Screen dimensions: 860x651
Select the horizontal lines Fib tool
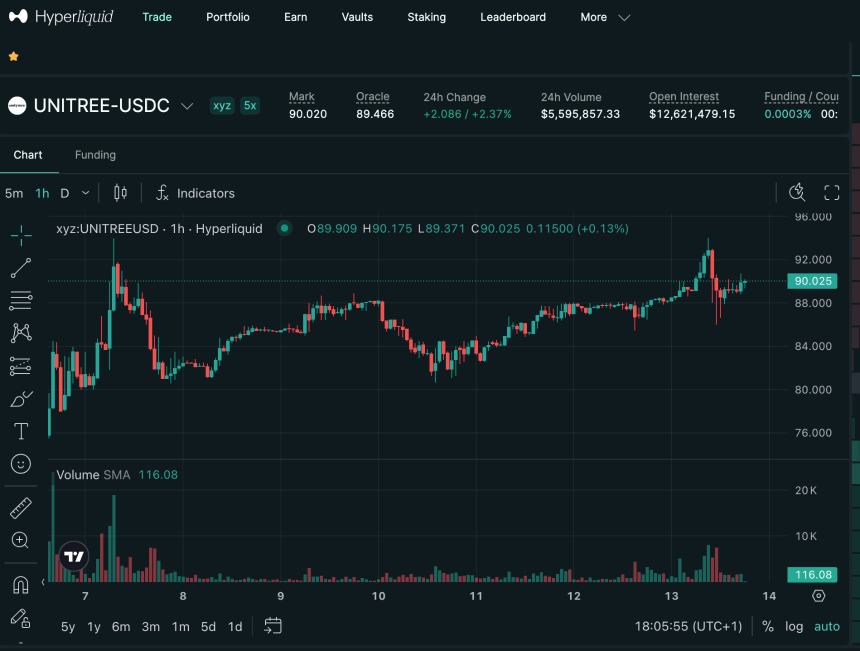pos(21,301)
